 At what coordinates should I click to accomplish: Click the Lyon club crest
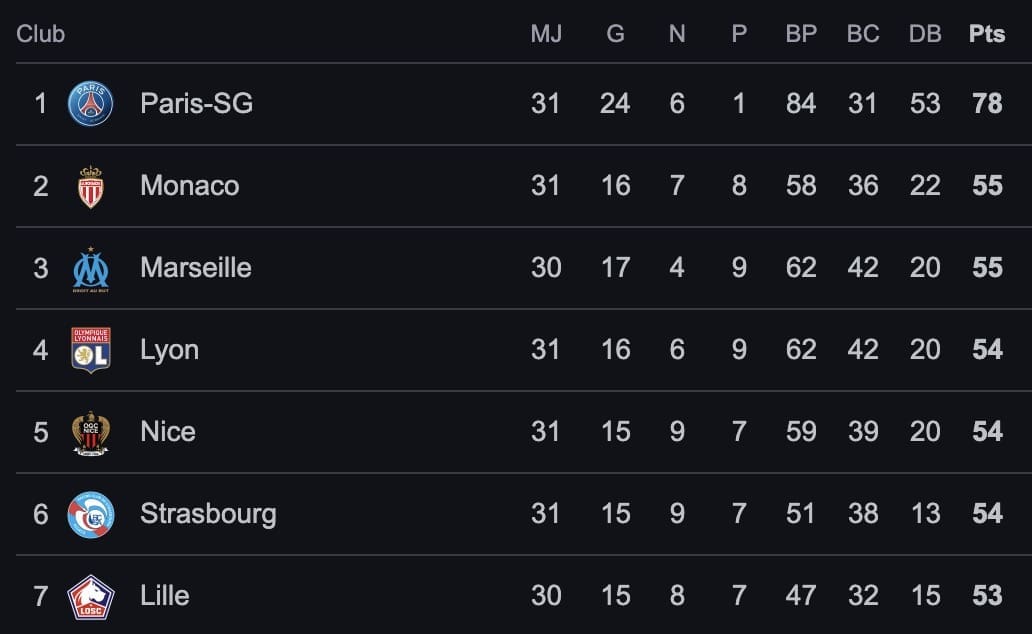coord(90,351)
